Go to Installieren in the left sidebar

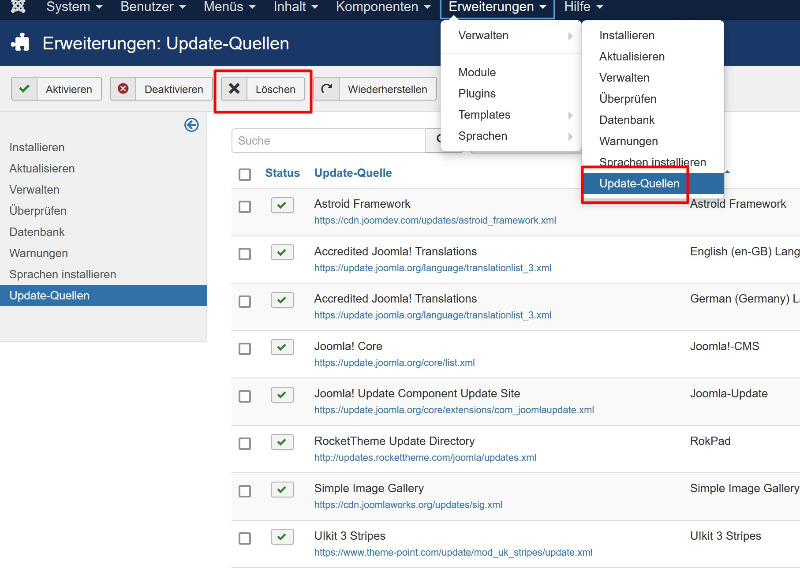(x=37, y=147)
